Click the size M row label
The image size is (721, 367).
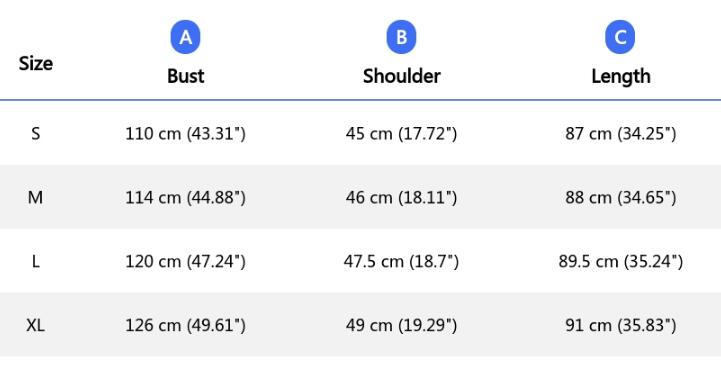35,198
